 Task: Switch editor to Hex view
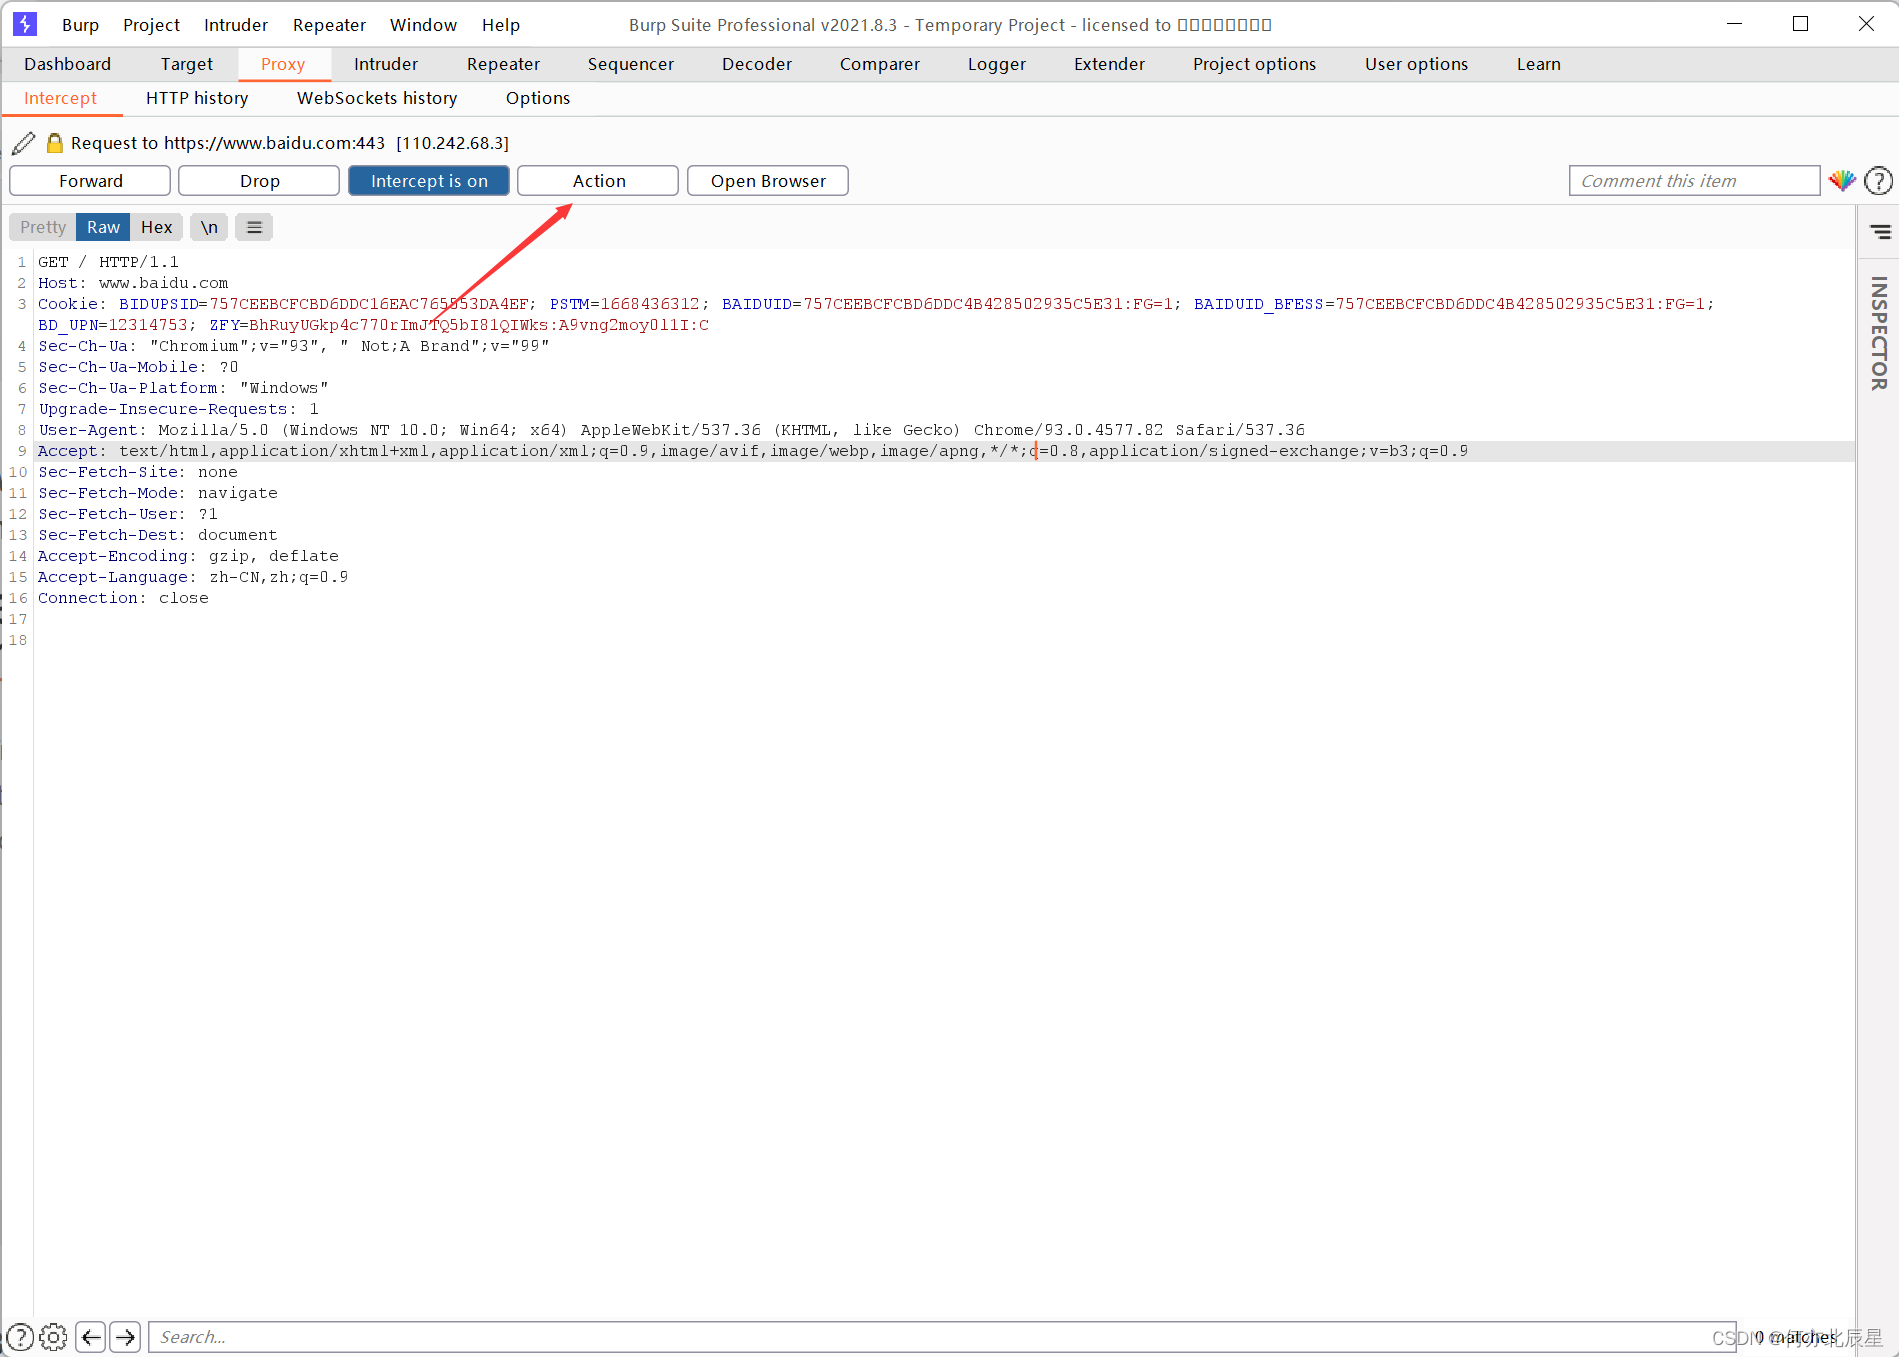[x=156, y=227]
